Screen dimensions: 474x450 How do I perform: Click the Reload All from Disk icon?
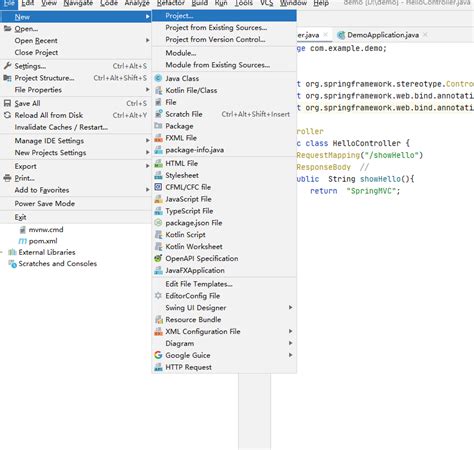(x=7, y=115)
